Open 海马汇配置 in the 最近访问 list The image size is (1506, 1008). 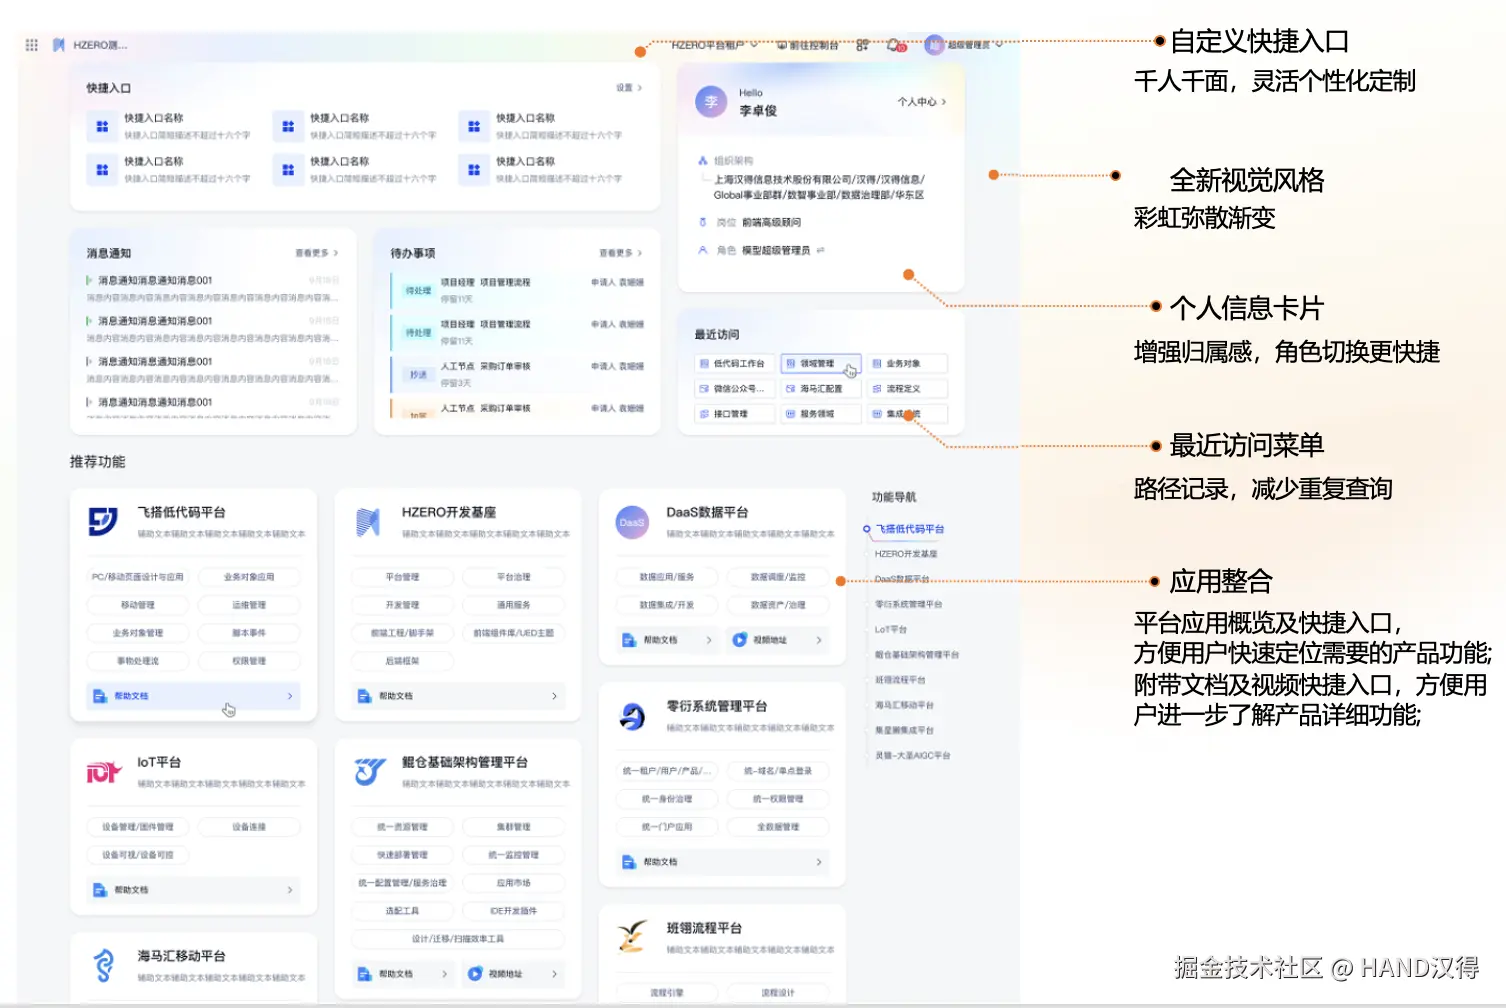820,389
